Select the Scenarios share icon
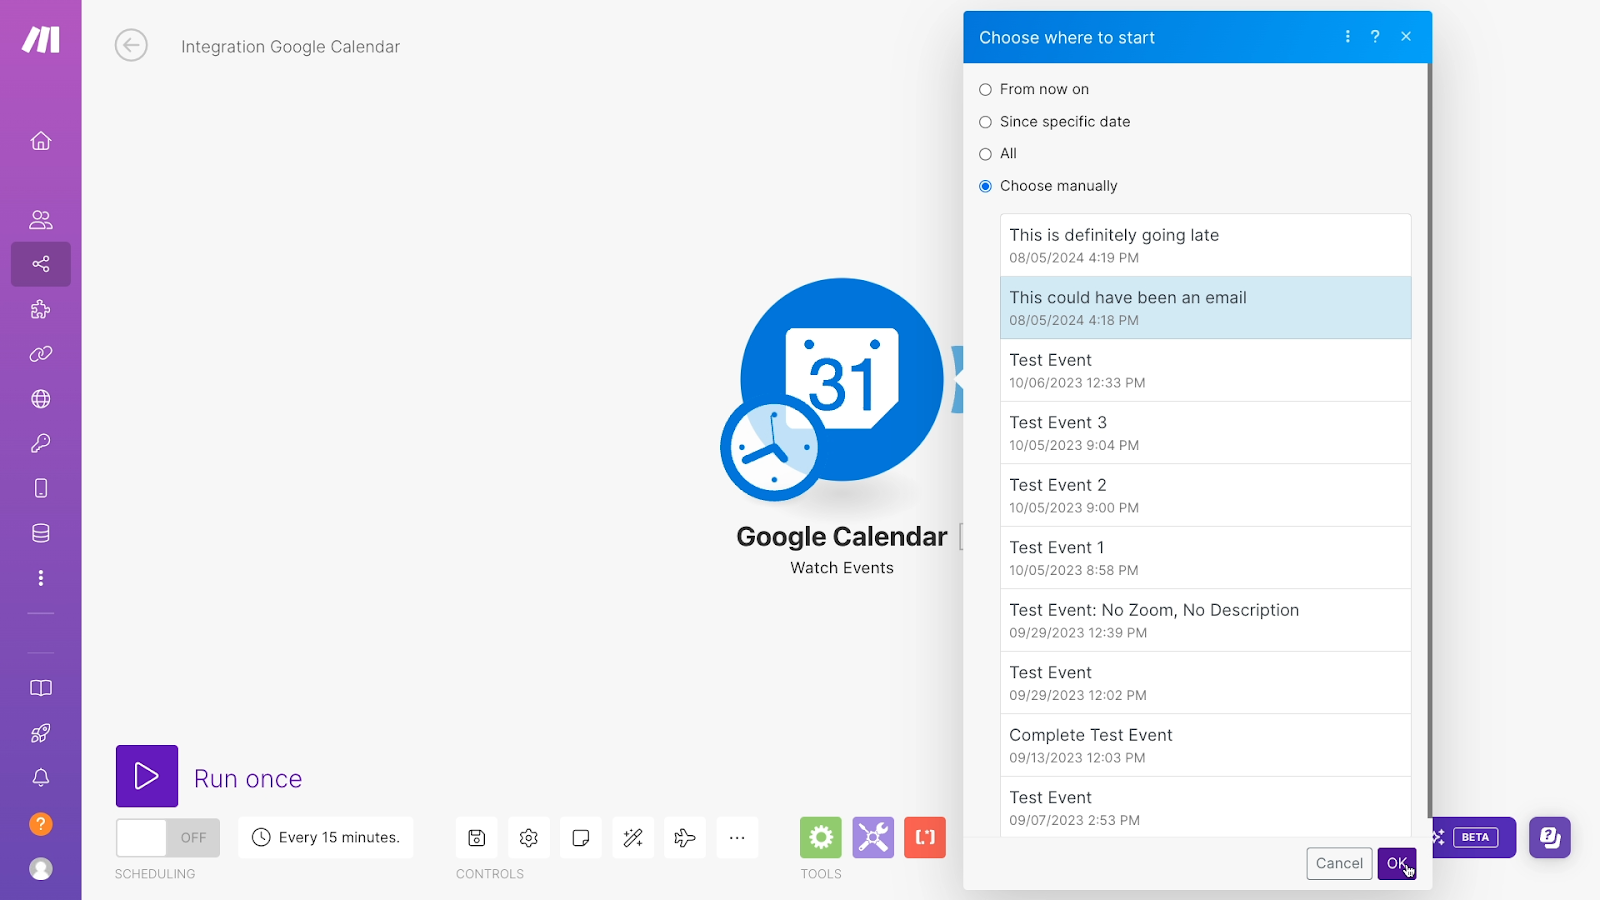Viewport: 1600px width, 900px height. click(41, 264)
